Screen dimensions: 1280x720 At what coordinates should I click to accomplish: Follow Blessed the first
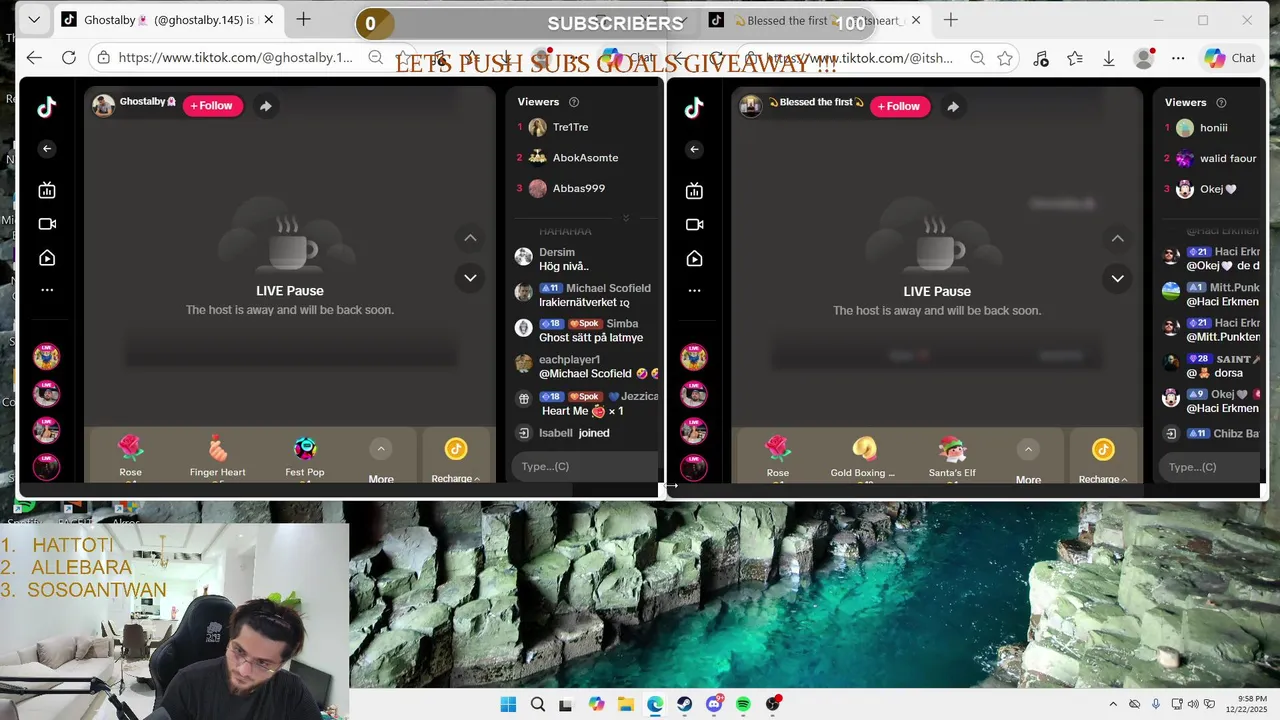coord(899,106)
